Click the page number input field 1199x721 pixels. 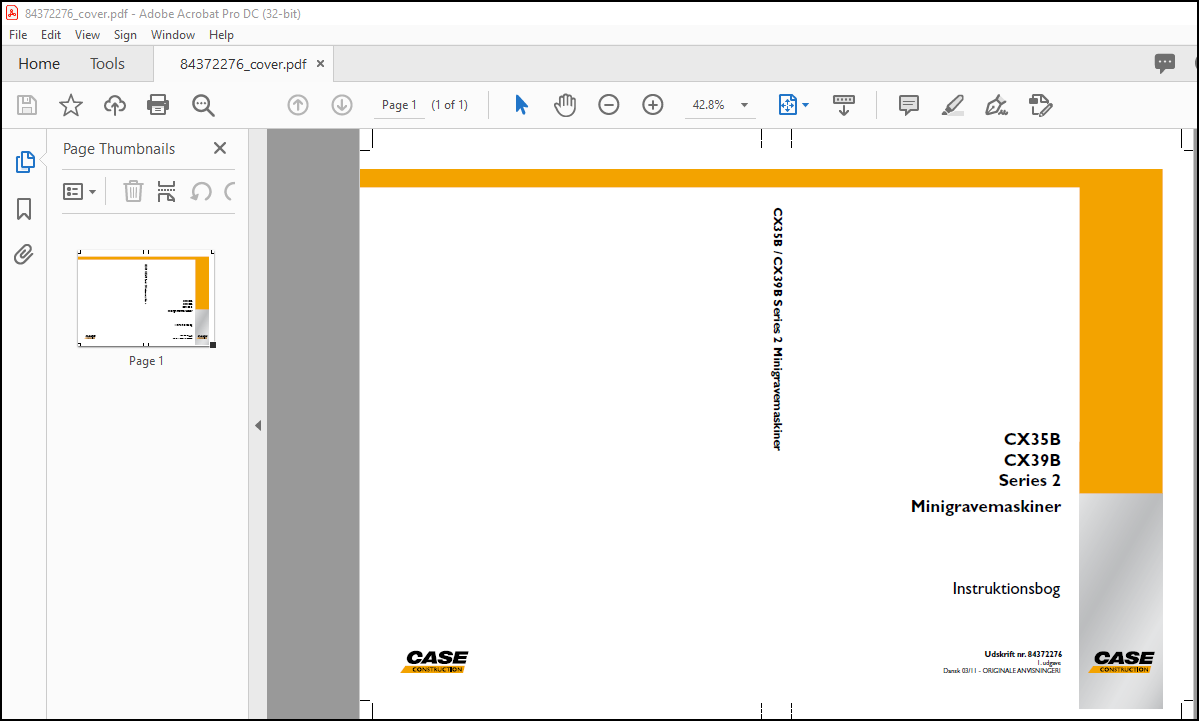(x=399, y=105)
